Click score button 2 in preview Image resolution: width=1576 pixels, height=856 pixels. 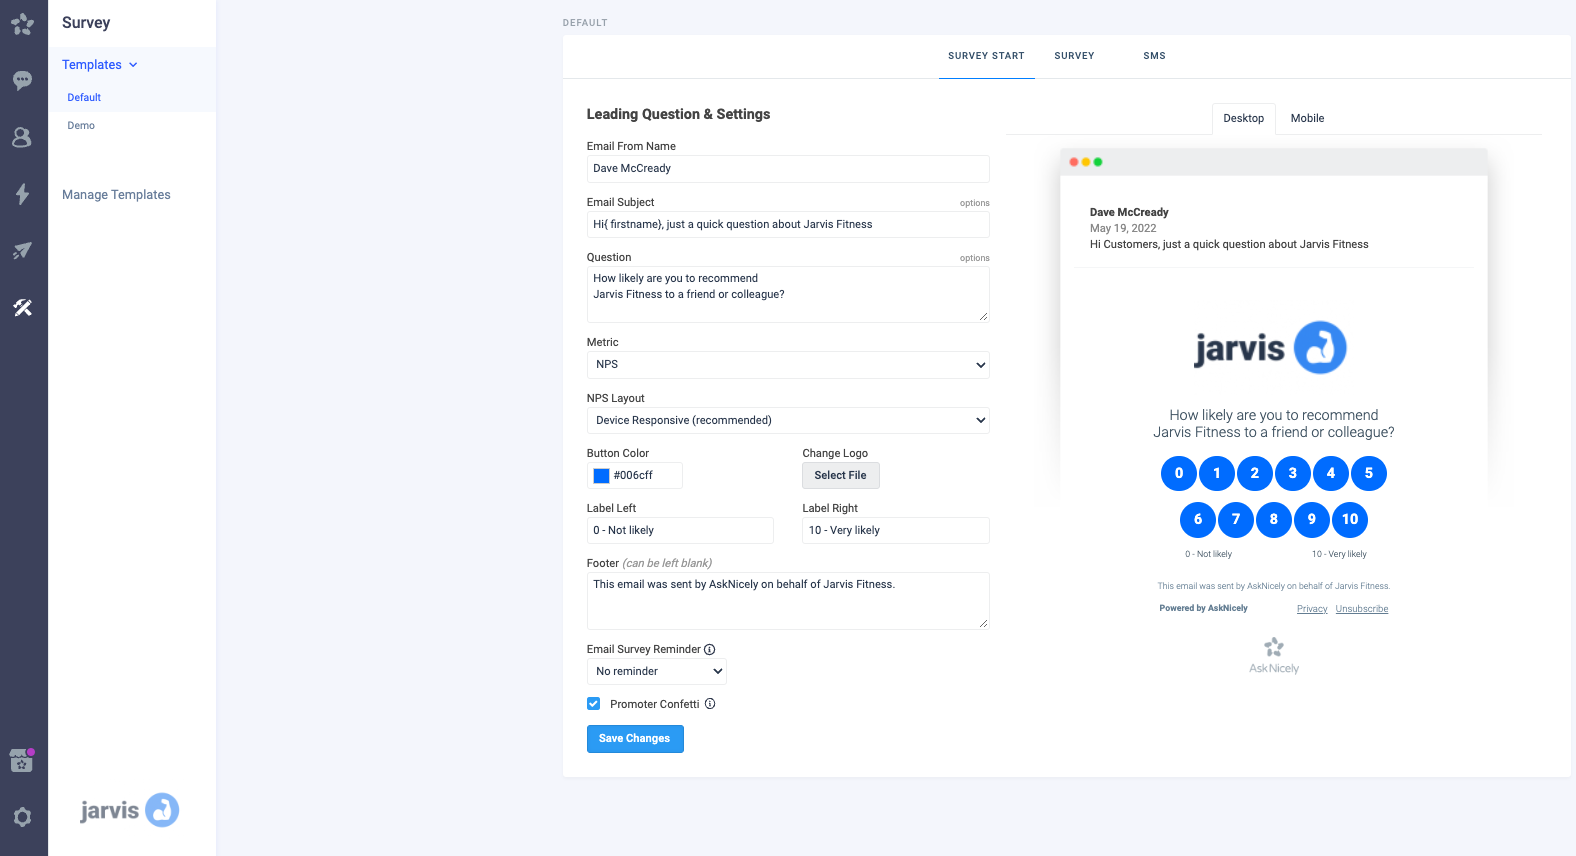pyautogui.click(x=1255, y=473)
